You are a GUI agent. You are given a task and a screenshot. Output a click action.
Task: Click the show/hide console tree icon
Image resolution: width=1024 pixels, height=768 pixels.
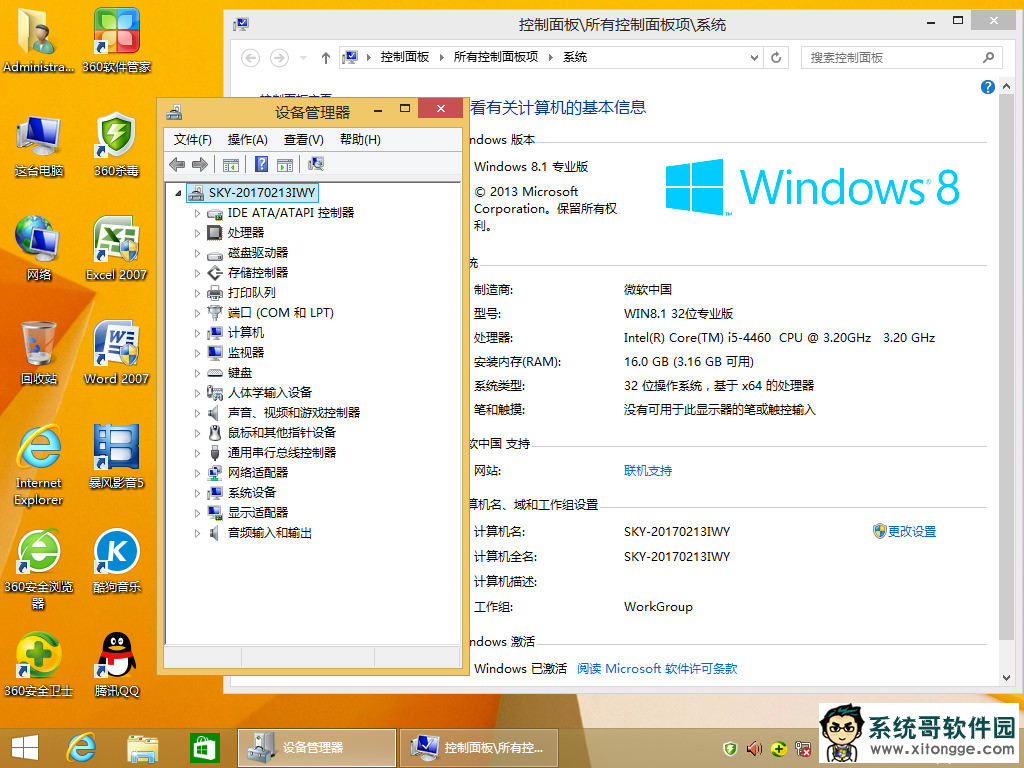[x=231, y=165]
